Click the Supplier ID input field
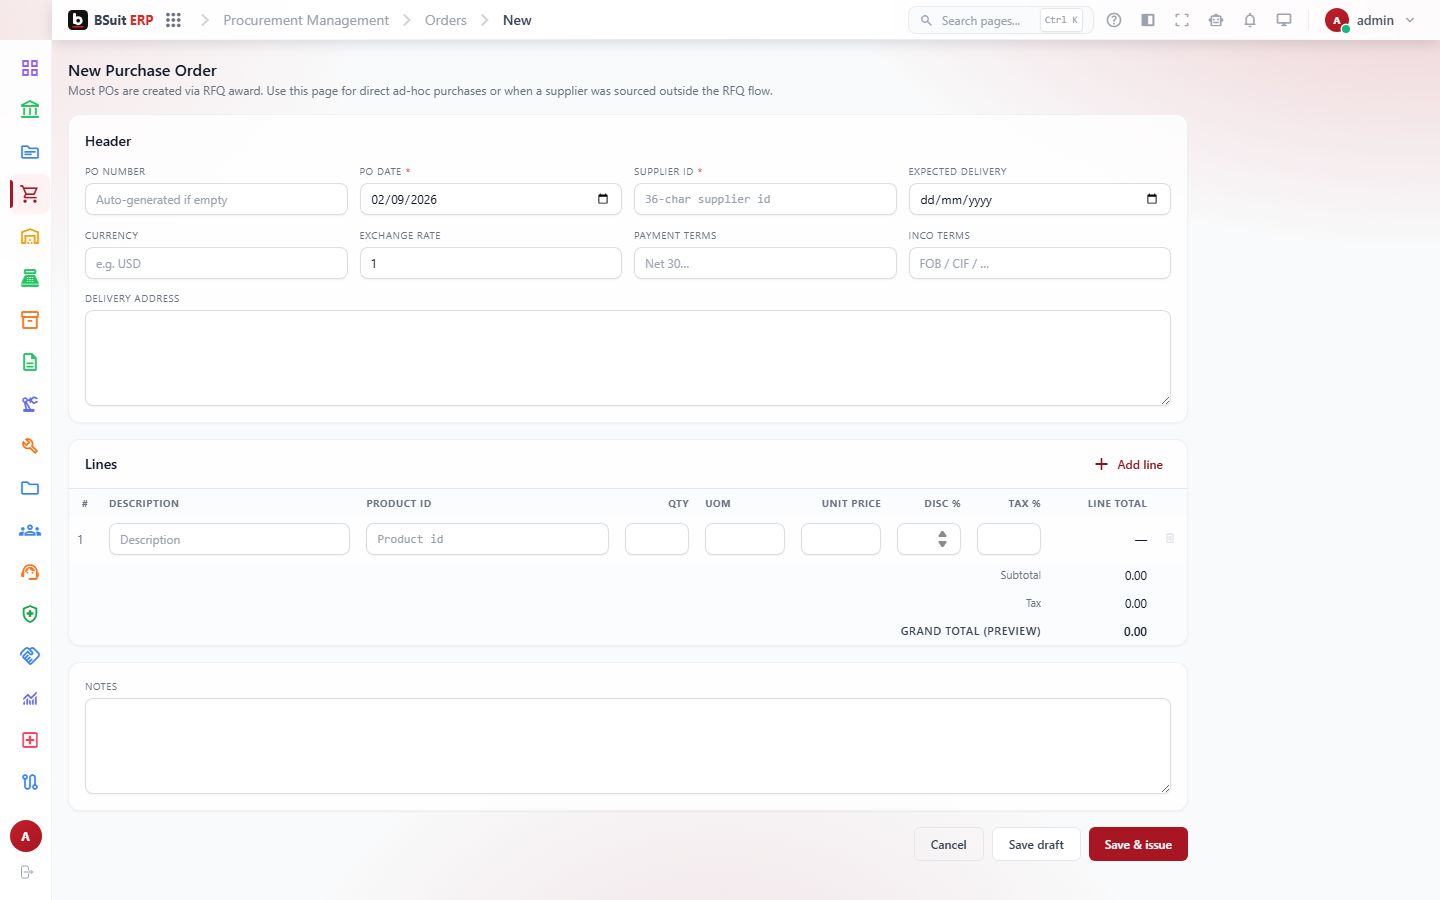Viewport: 1440px width, 900px height. [x=765, y=199]
